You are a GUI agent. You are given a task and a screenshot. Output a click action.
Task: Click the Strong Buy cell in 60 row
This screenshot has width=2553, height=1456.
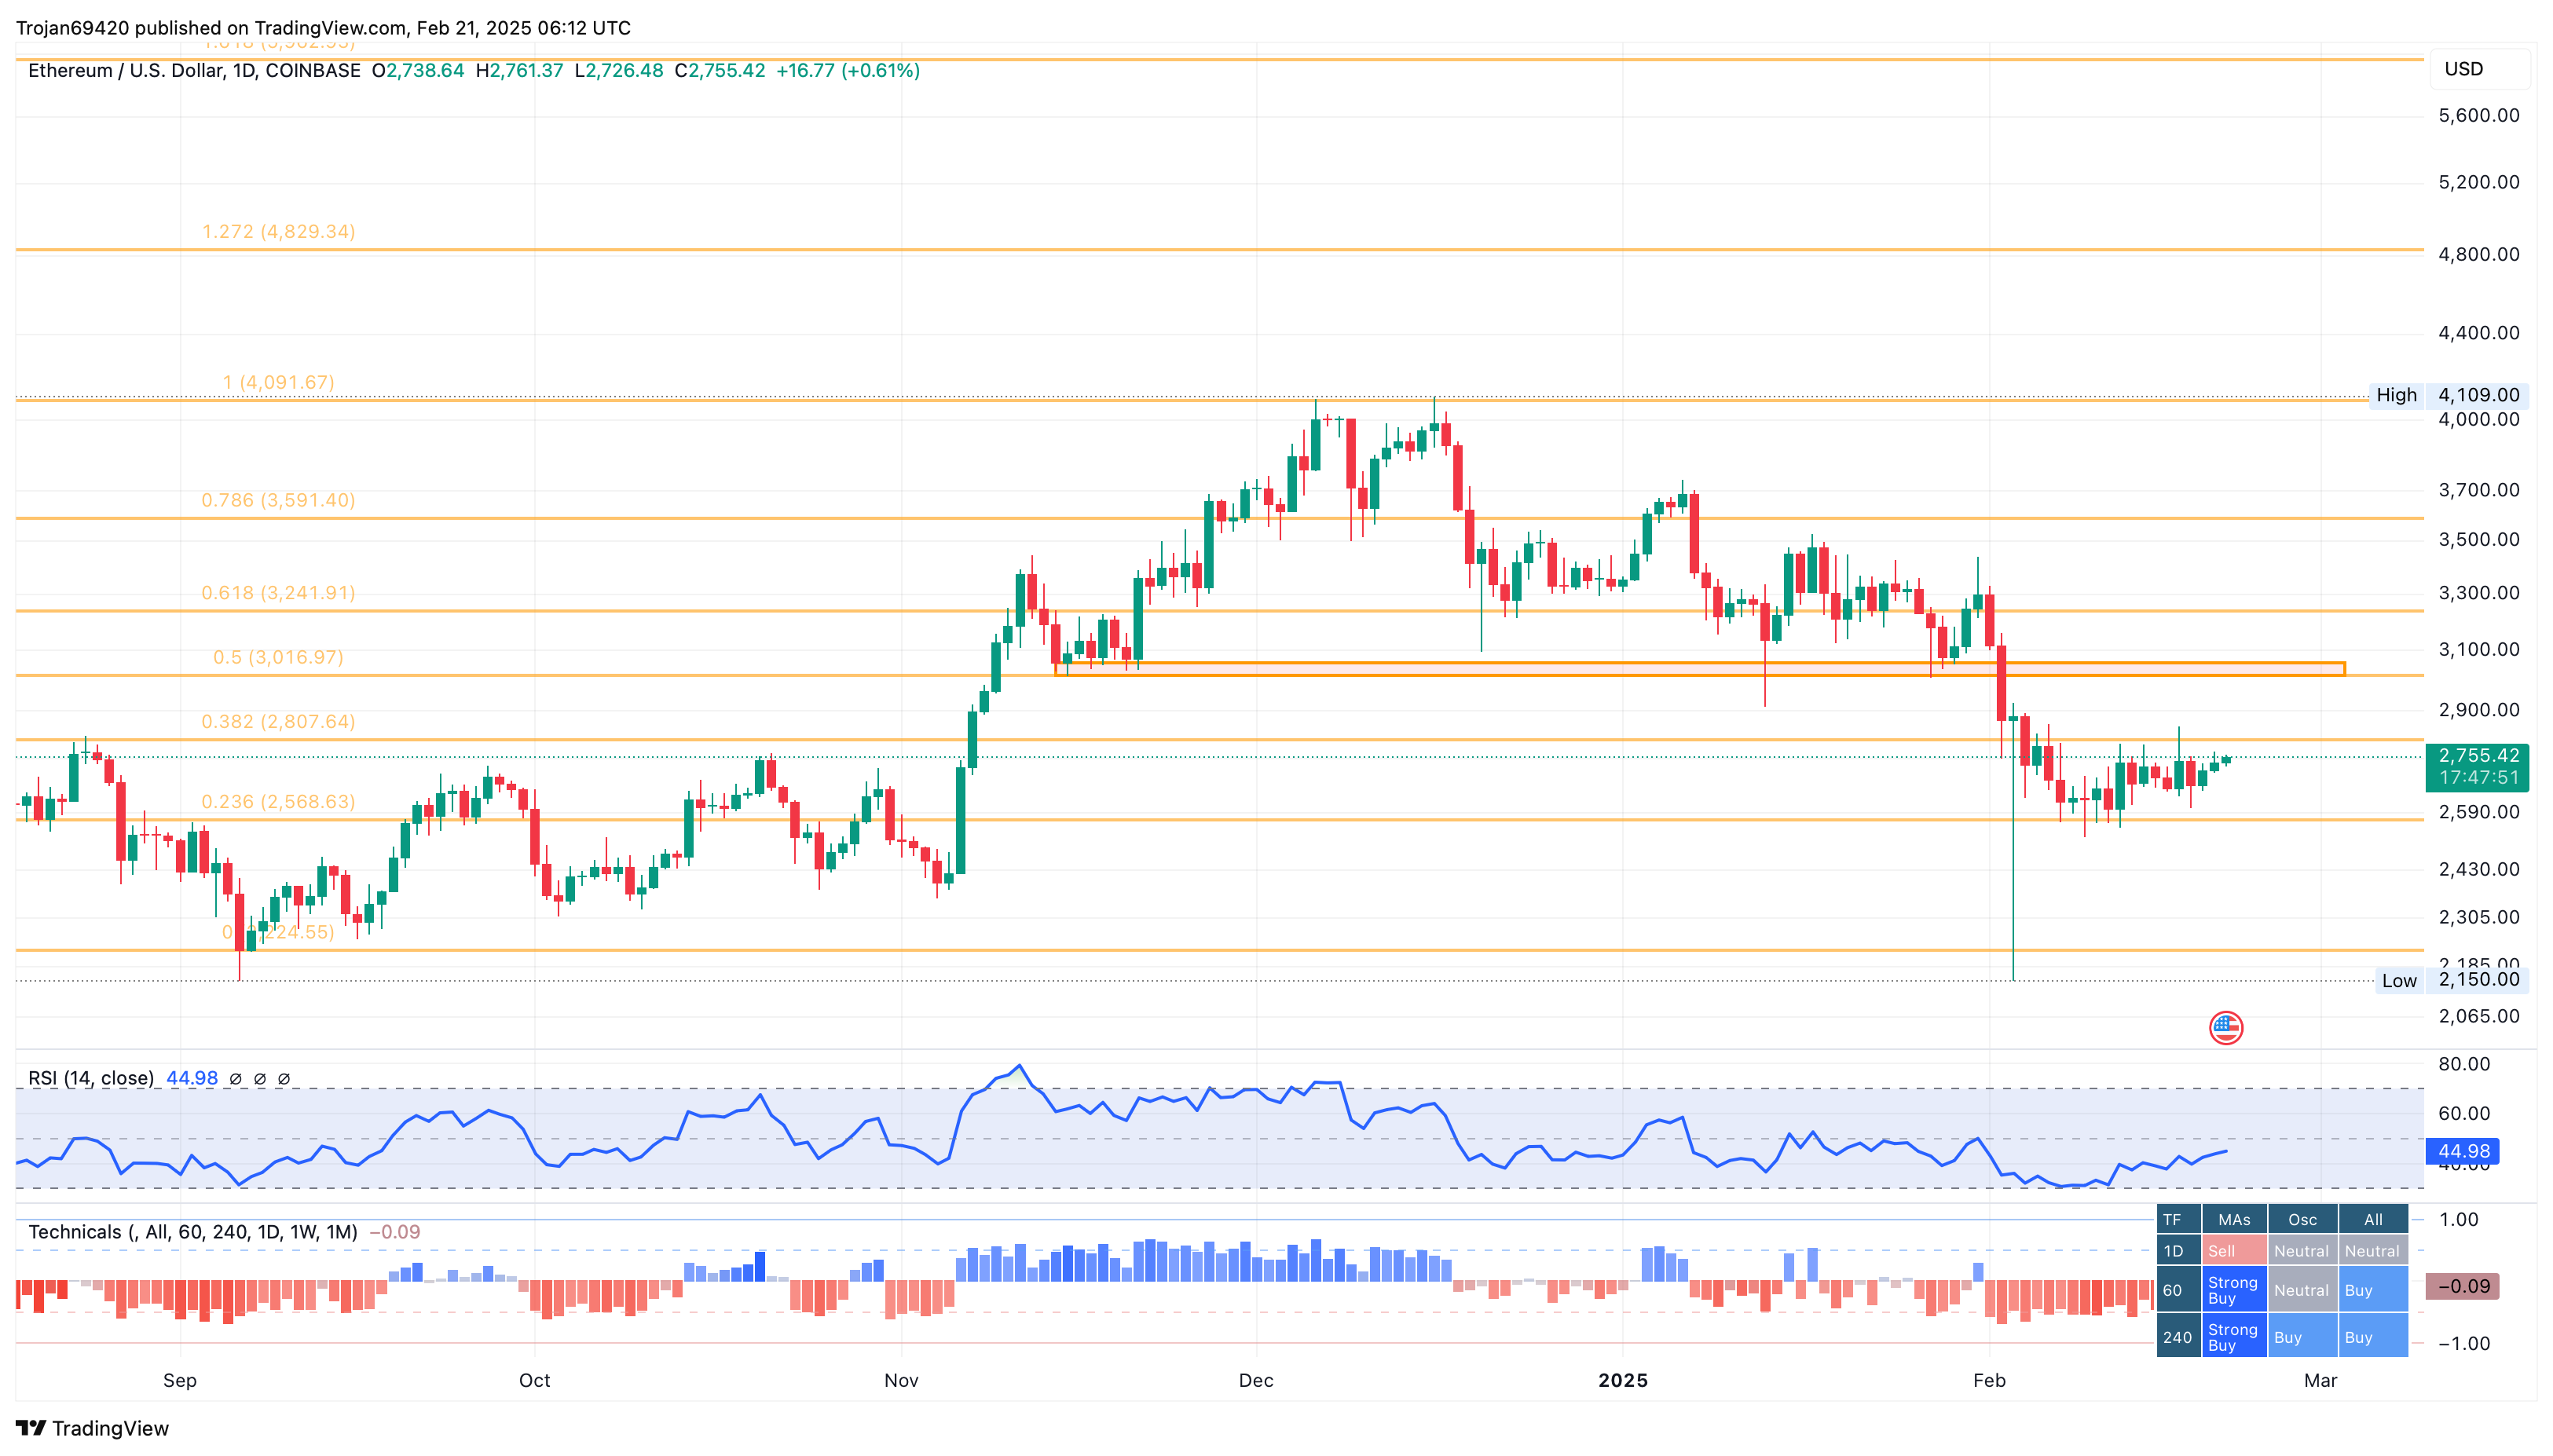tap(2234, 1290)
